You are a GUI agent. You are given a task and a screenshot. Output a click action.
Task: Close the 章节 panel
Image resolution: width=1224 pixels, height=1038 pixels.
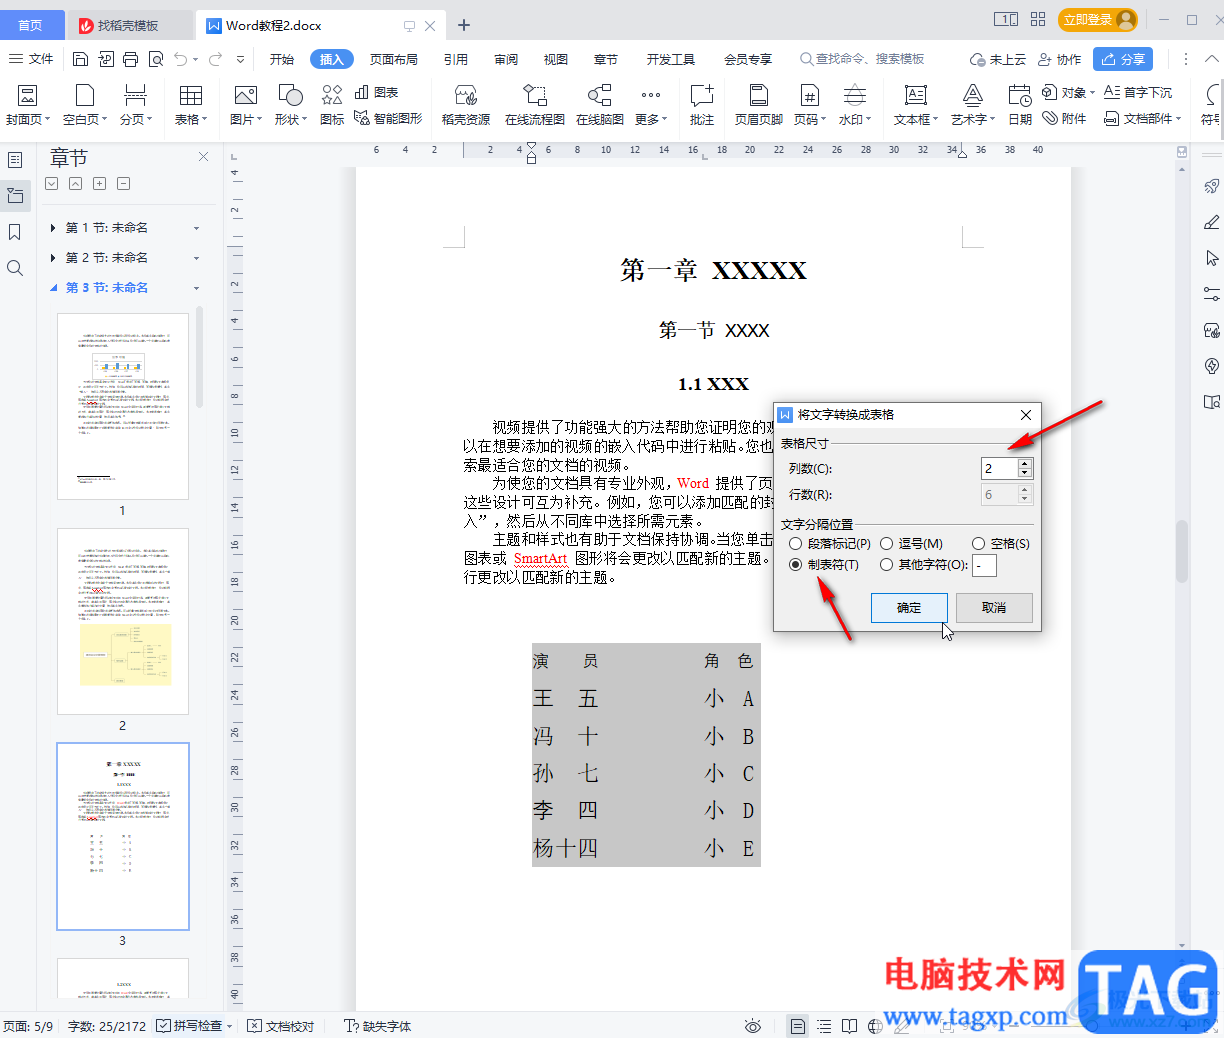(x=203, y=157)
